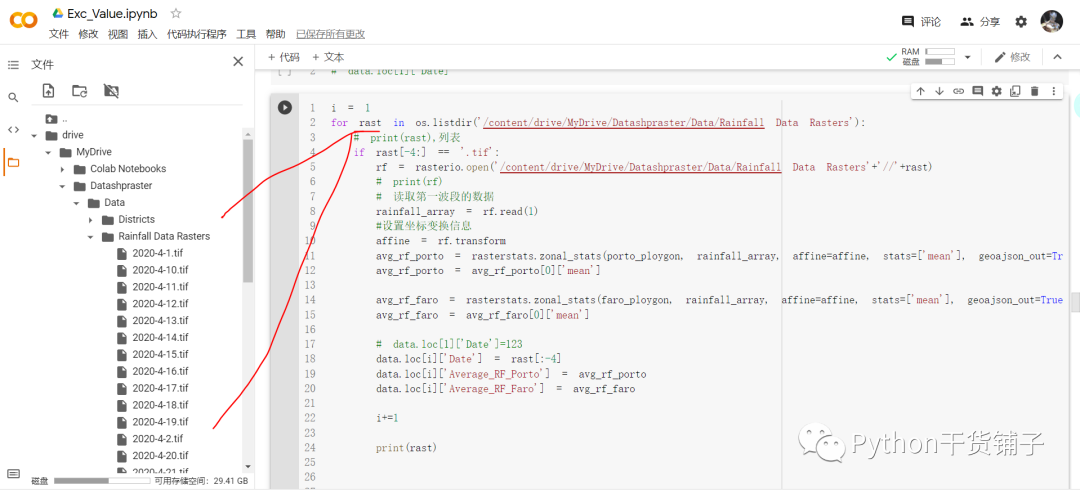Collapse the MyDrive folder
Image resolution: width=1080 pixels, height=494 pixels.
[48, 152]
